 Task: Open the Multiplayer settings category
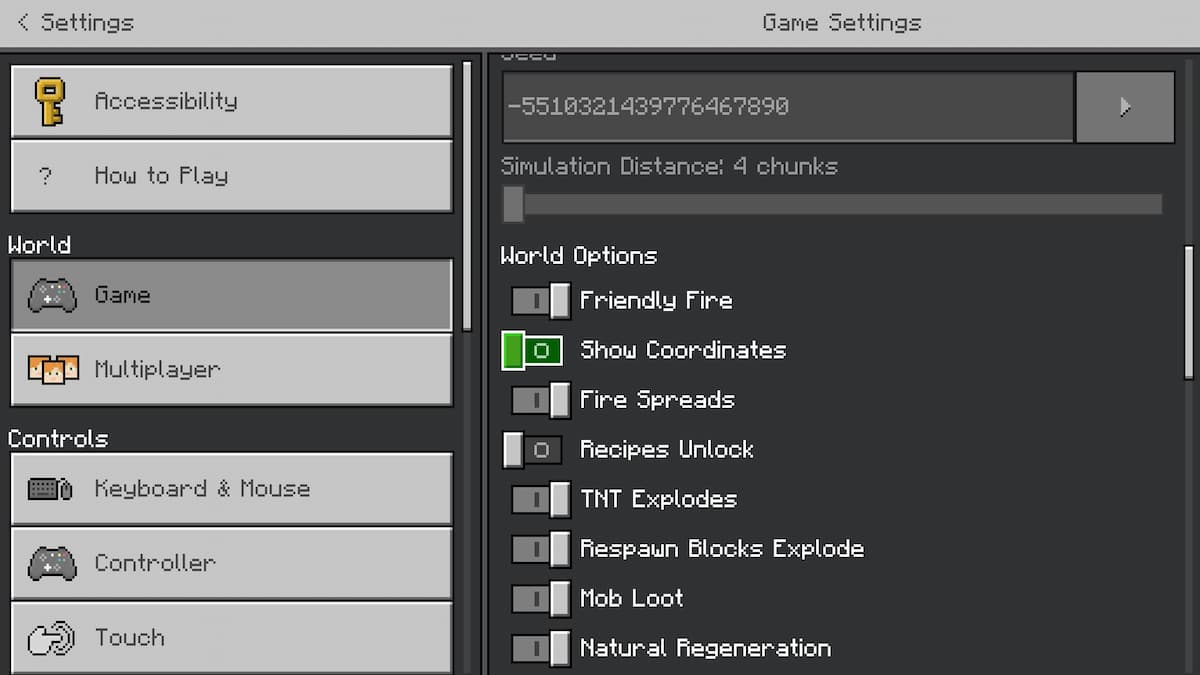[x=230, y=369]
